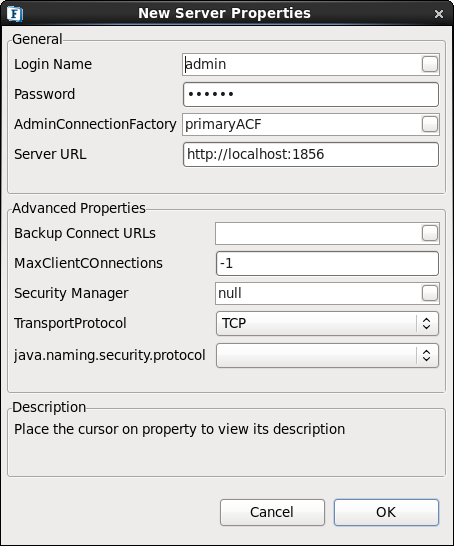Focus the Login Name admin field

[302, 64]
